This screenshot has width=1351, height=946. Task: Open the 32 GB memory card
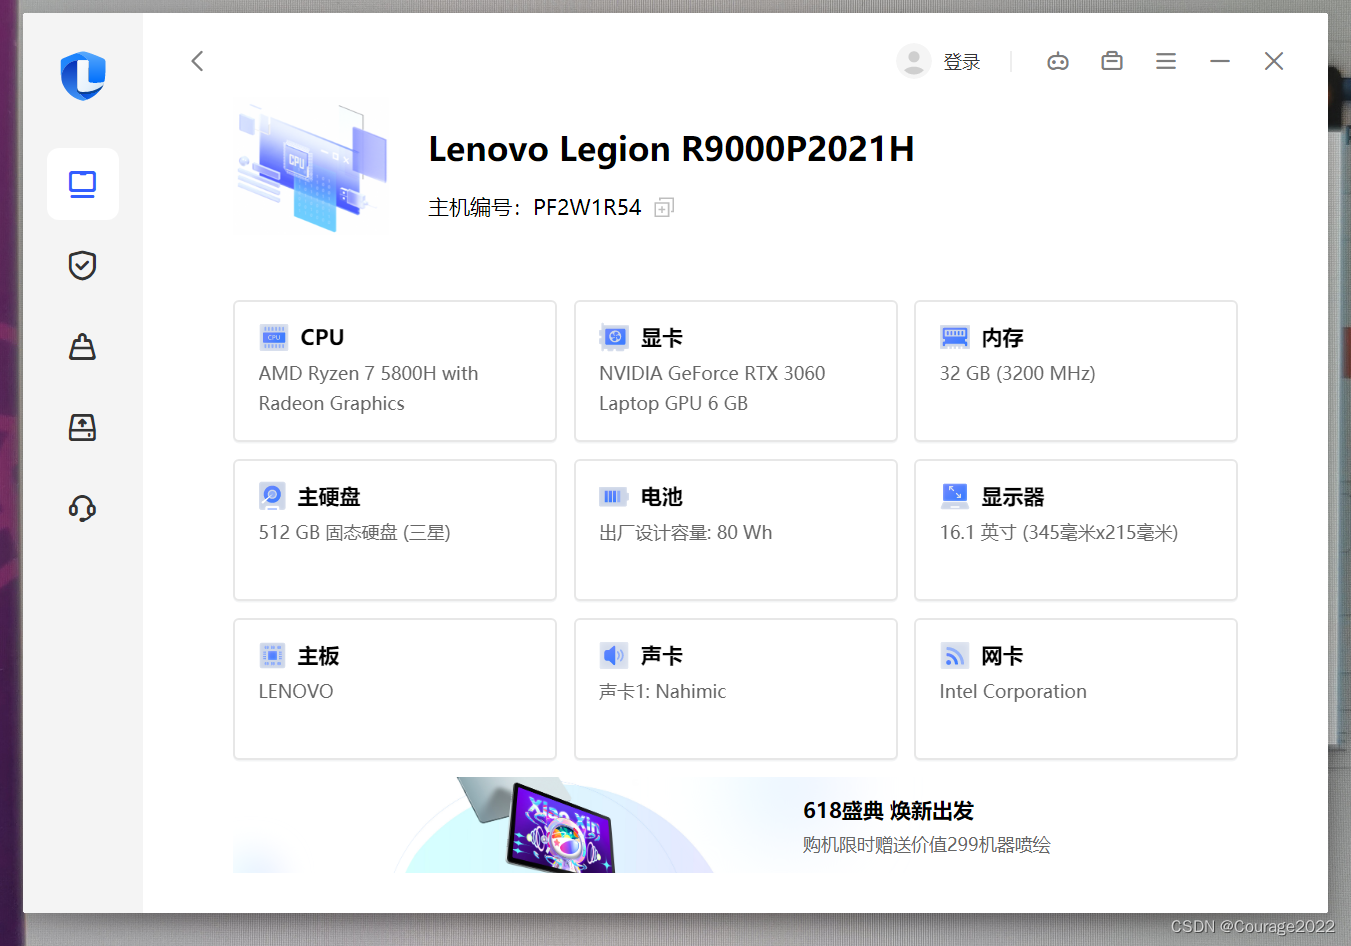click(1076, 371)
